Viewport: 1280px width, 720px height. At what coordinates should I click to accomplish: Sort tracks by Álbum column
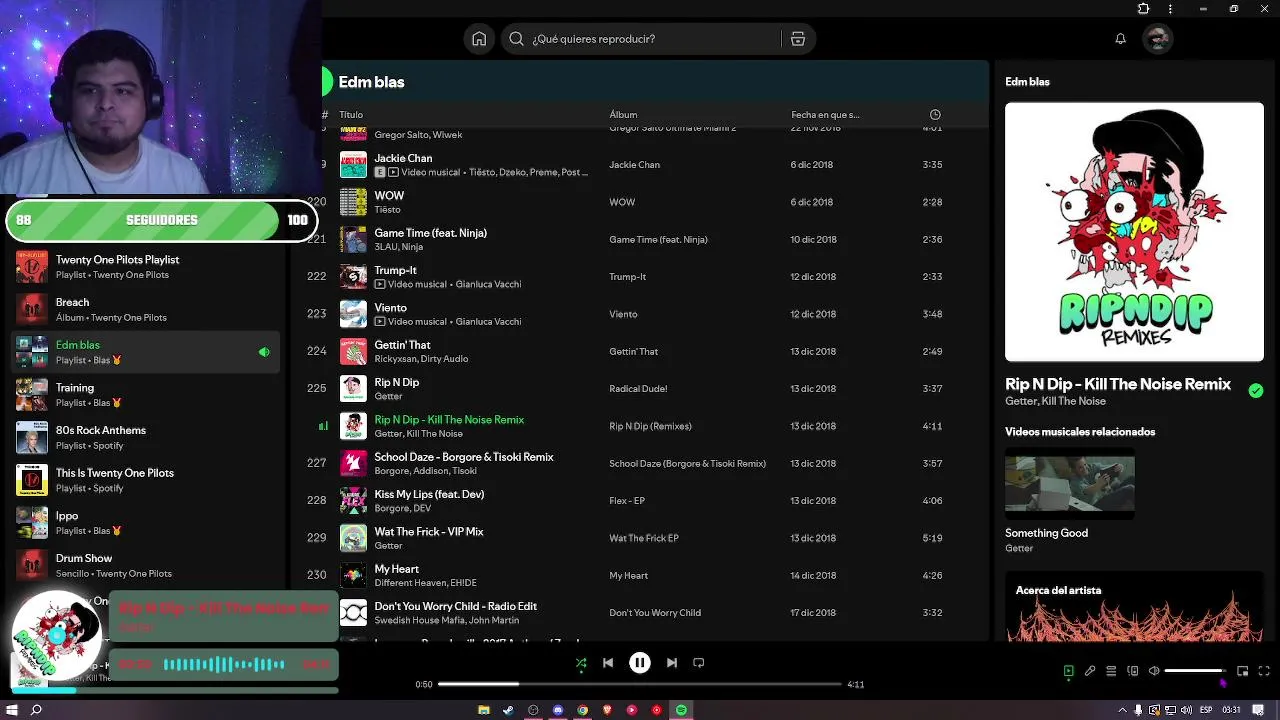623,115
